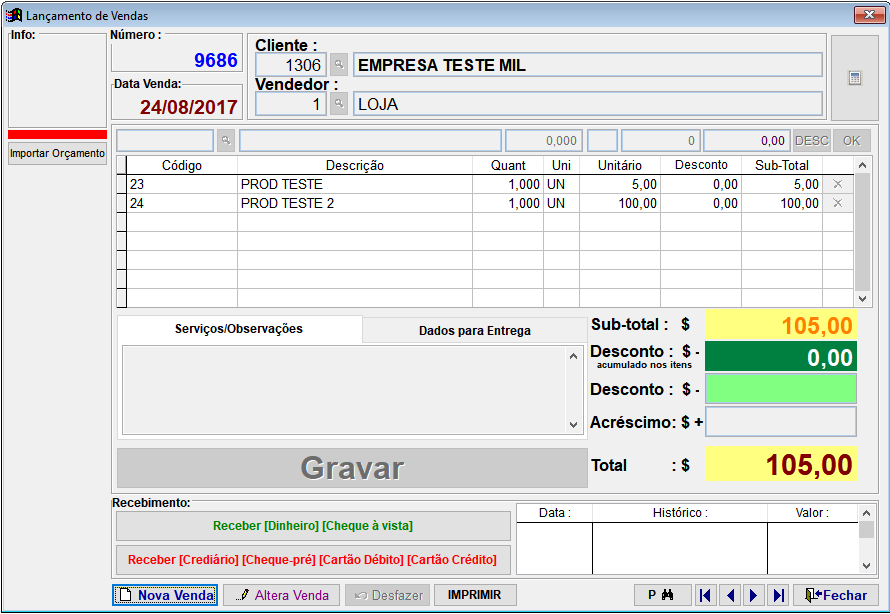The height and width of the screenshot is (614, 890).
Task: Click the Gravar button
Action: [x=352, y=468]
